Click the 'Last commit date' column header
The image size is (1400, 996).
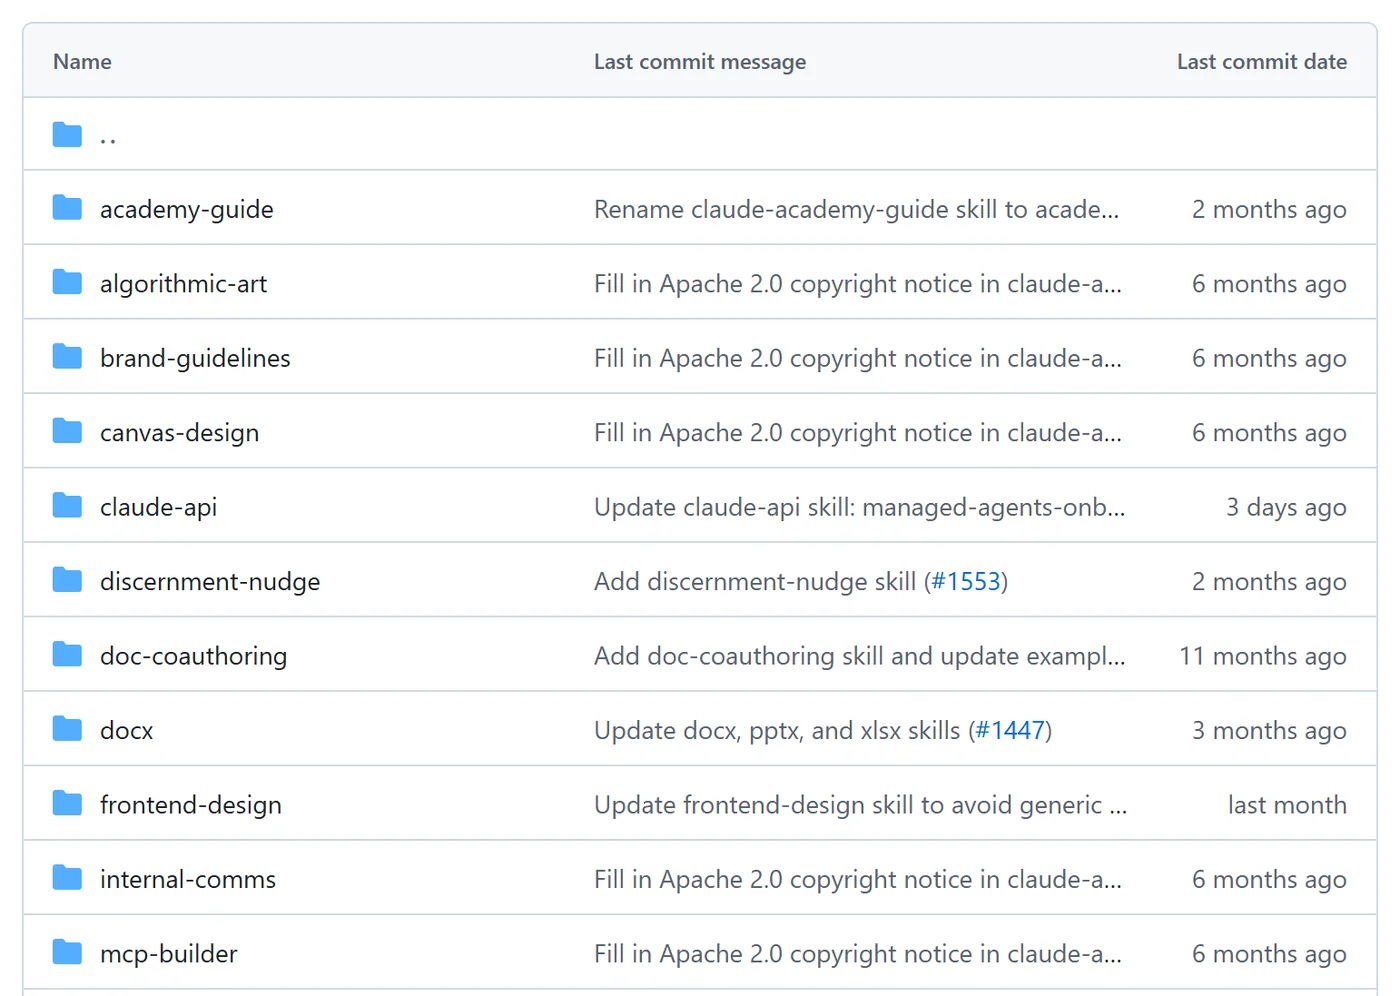tap(1262, 62)
